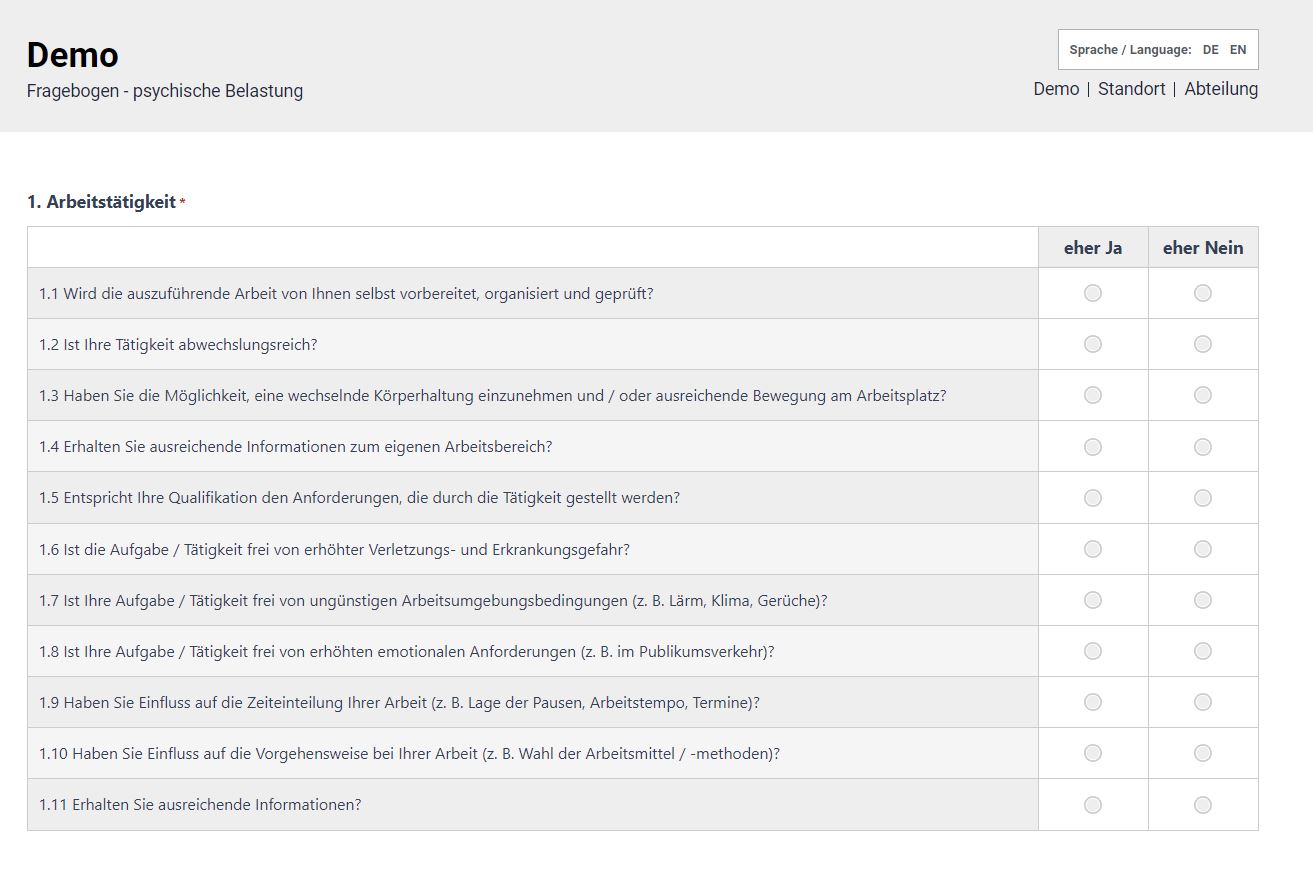Choose 'eher Nein' for 1.8 emotionale Anforderungen

[1203, 651]
